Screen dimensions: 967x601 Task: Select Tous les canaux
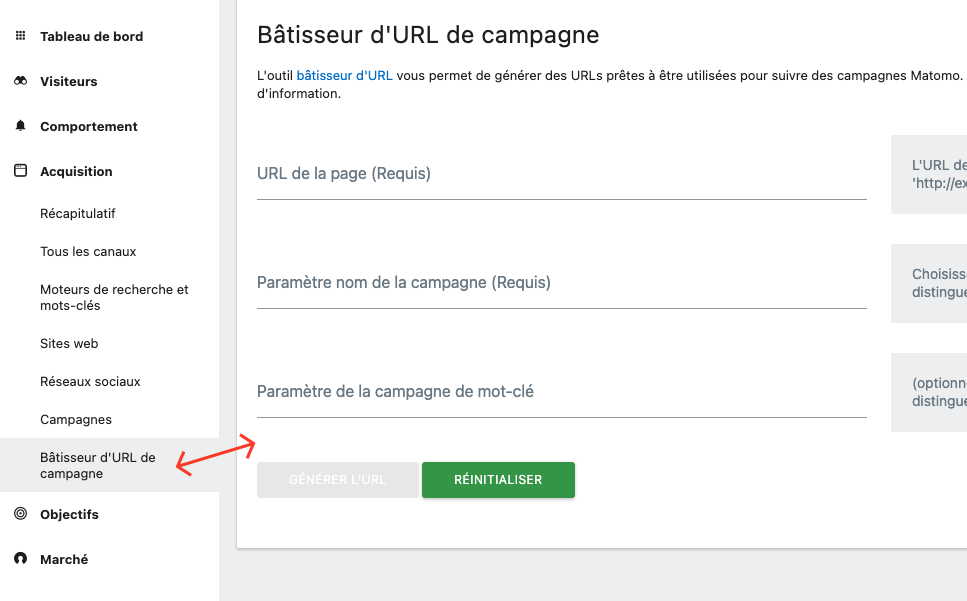coord(88,251)
